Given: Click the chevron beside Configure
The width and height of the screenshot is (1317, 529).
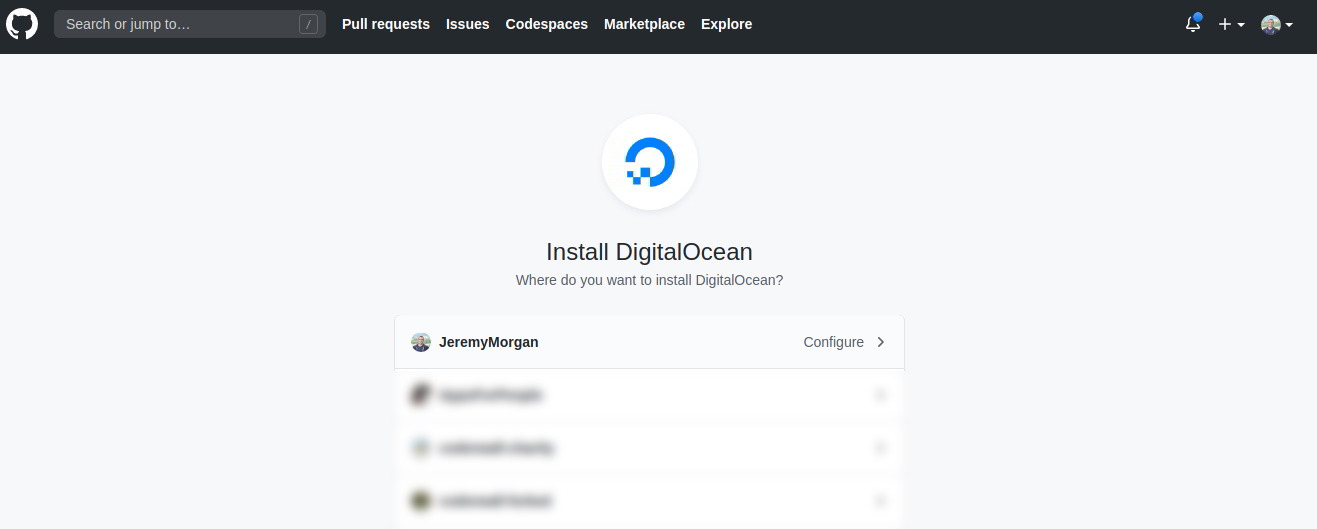Looking at the screenshot, I should (881, 342).
